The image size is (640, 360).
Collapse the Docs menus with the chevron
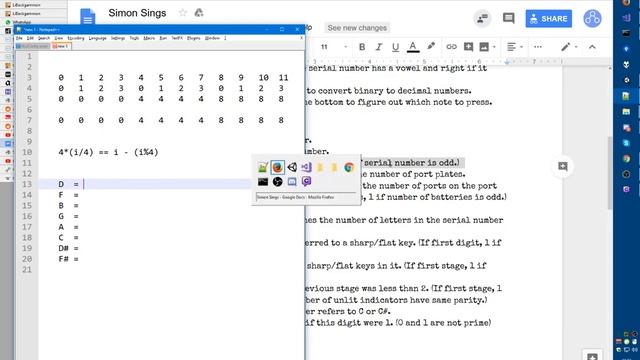pyautogui.click(x=592, y=47)
